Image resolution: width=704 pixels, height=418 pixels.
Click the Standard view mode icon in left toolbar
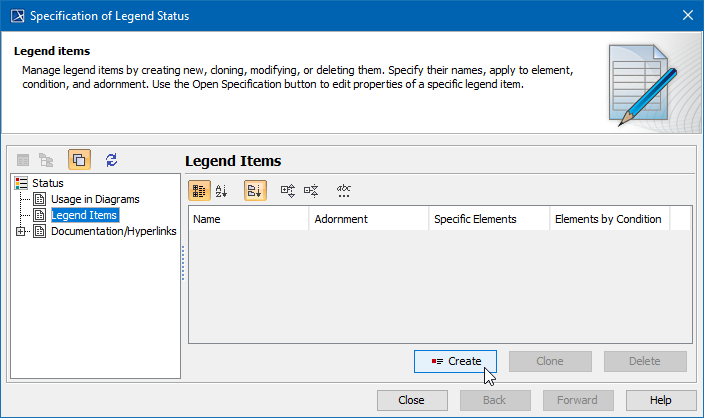coord(23,160)
